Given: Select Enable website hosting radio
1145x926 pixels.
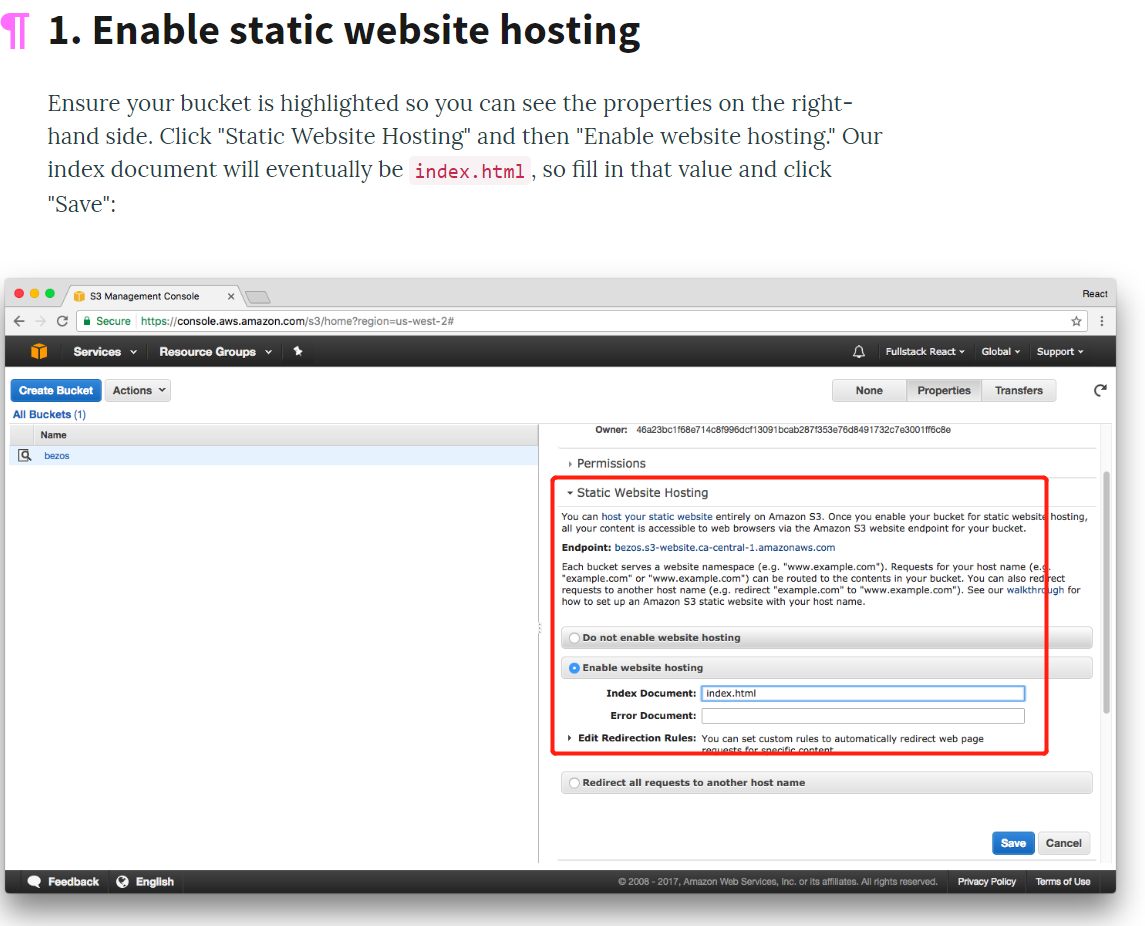Looking at the screenshot, I should 575,667.
